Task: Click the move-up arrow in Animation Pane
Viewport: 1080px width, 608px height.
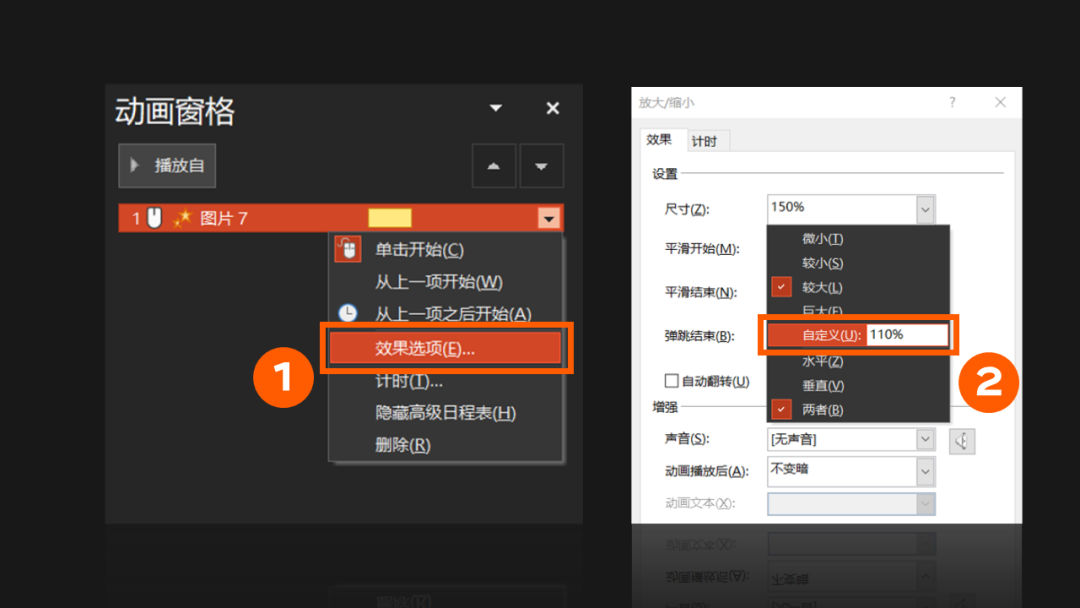Action: click(493, 166)
